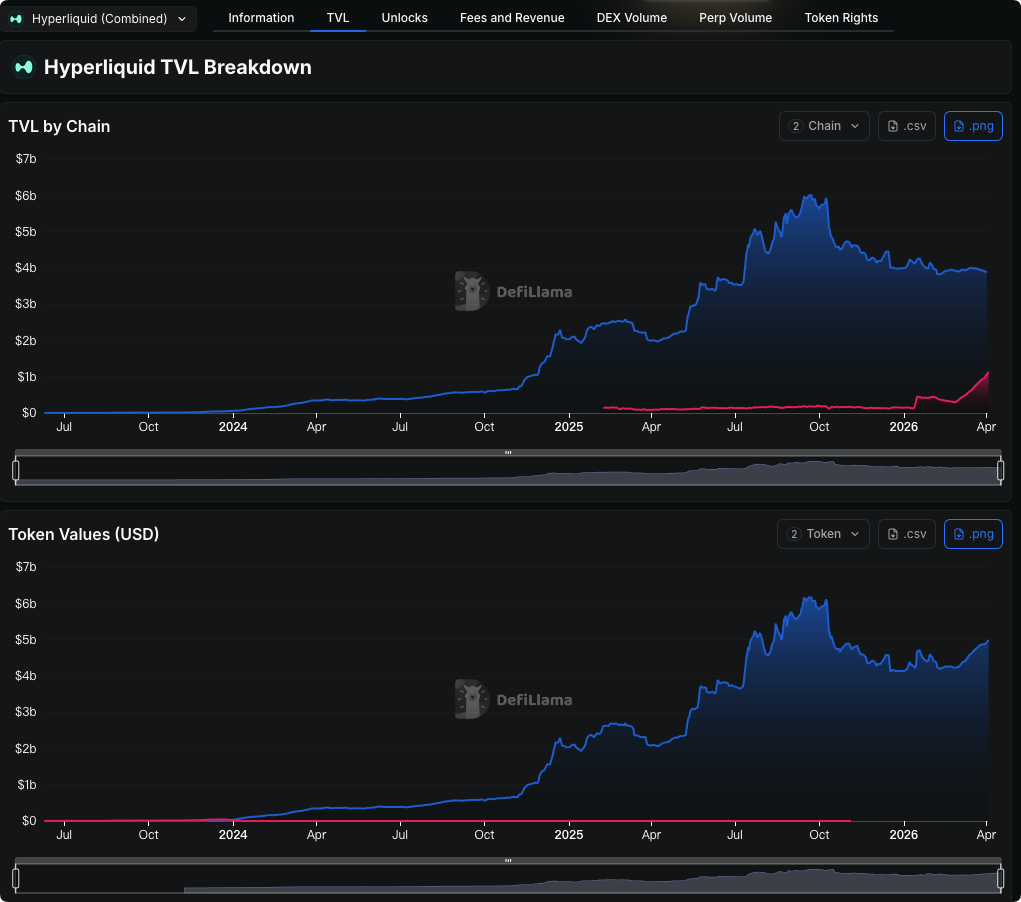Go to the Unlocks tab
This screenshot has height=902, width=1021.
pos(404,18)
